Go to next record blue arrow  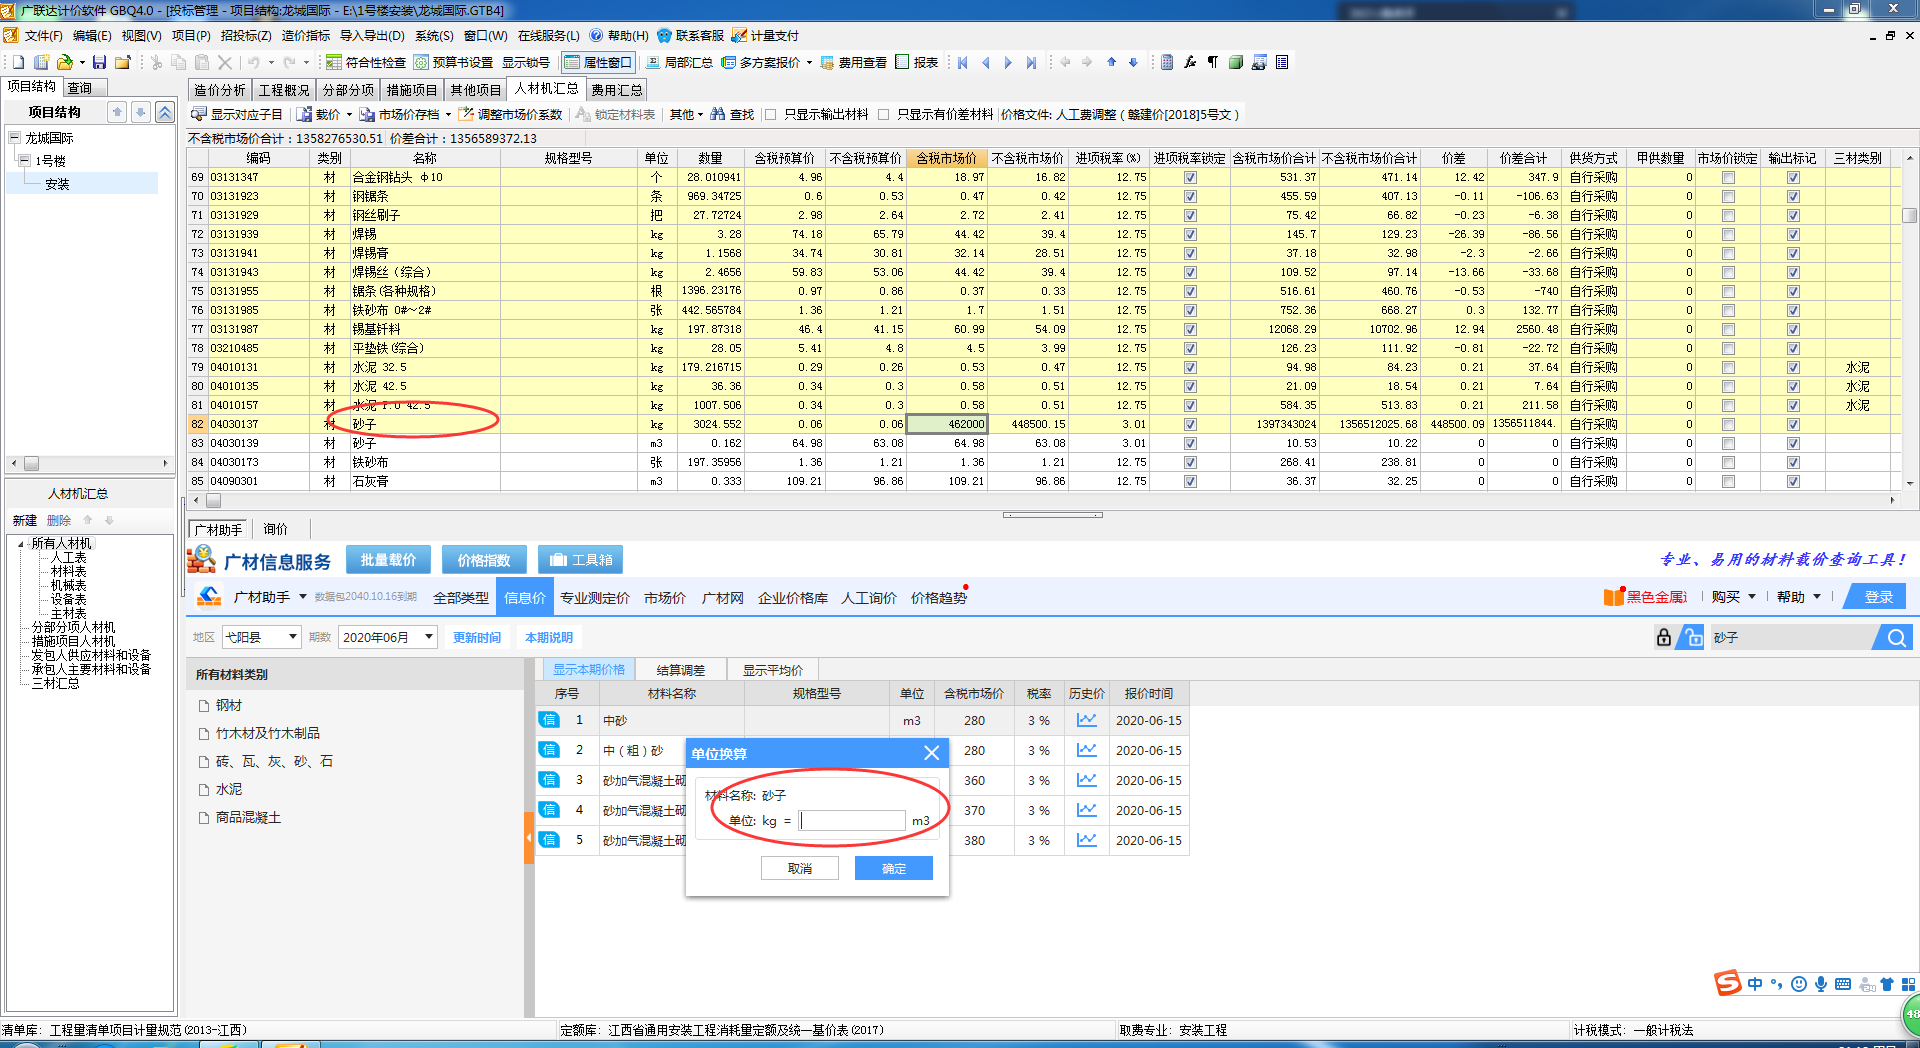(x=1008, y=62)
